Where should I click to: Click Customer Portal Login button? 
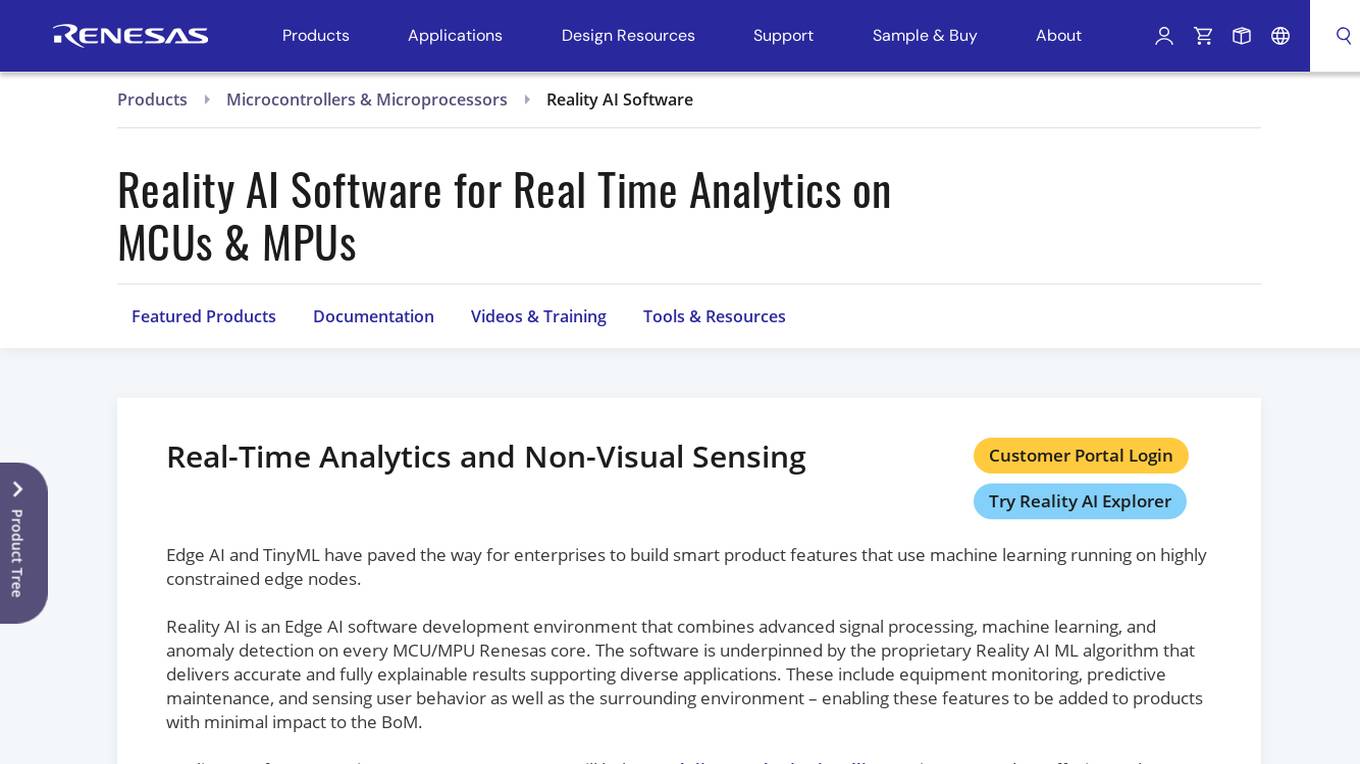tap(1081, 456)
